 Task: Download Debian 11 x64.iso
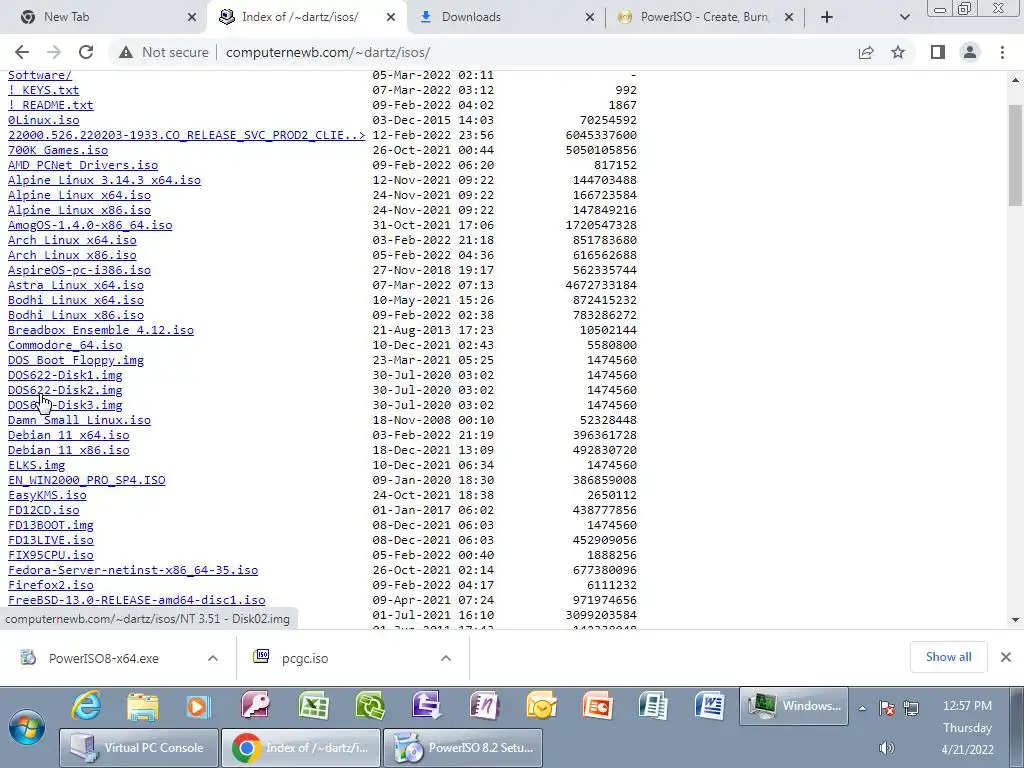pyautogui.click(x=69, y=436)
